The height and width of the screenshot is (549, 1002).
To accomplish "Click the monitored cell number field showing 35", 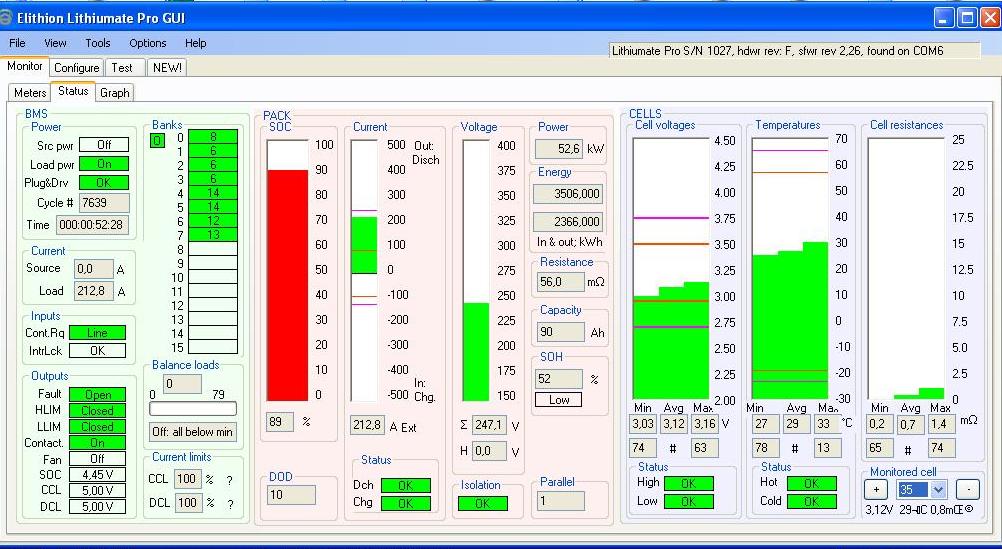I will tap(914, 490).
